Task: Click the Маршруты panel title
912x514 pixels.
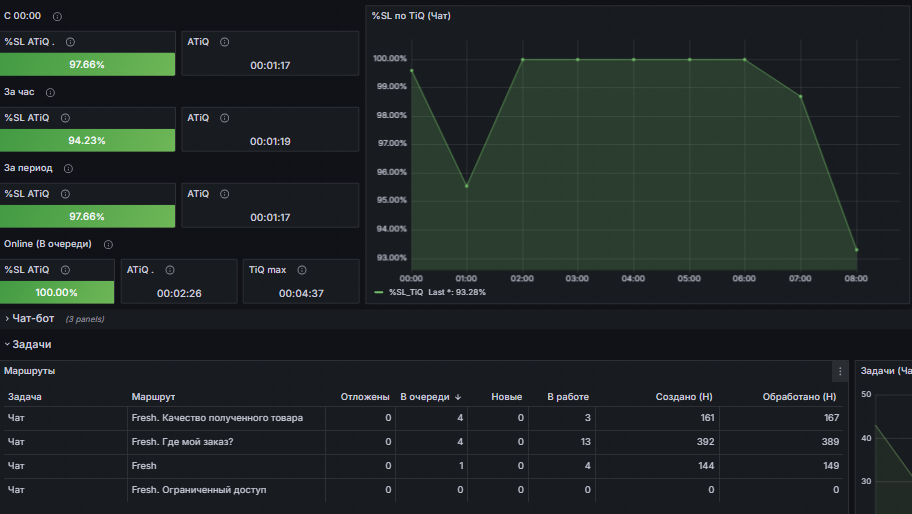Action: point(29,371)
